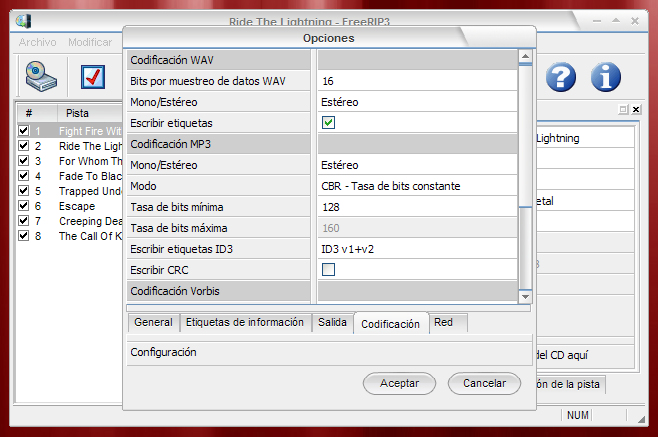Open the Archivo menu

37,42
